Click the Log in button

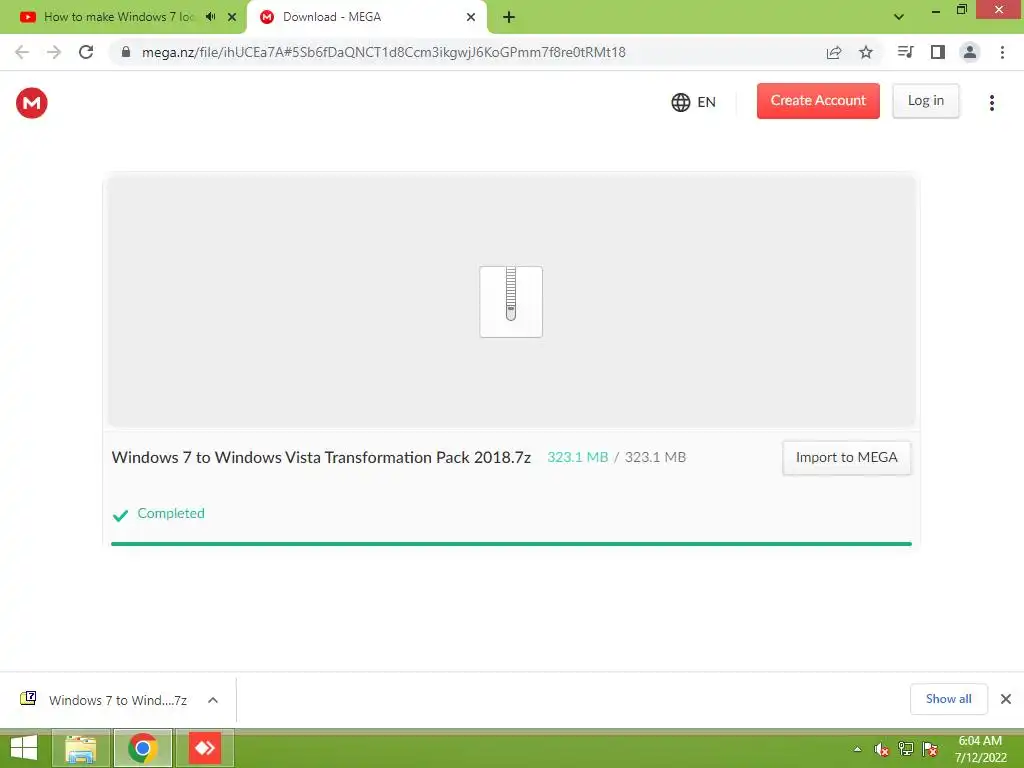[x=925, y=101]
